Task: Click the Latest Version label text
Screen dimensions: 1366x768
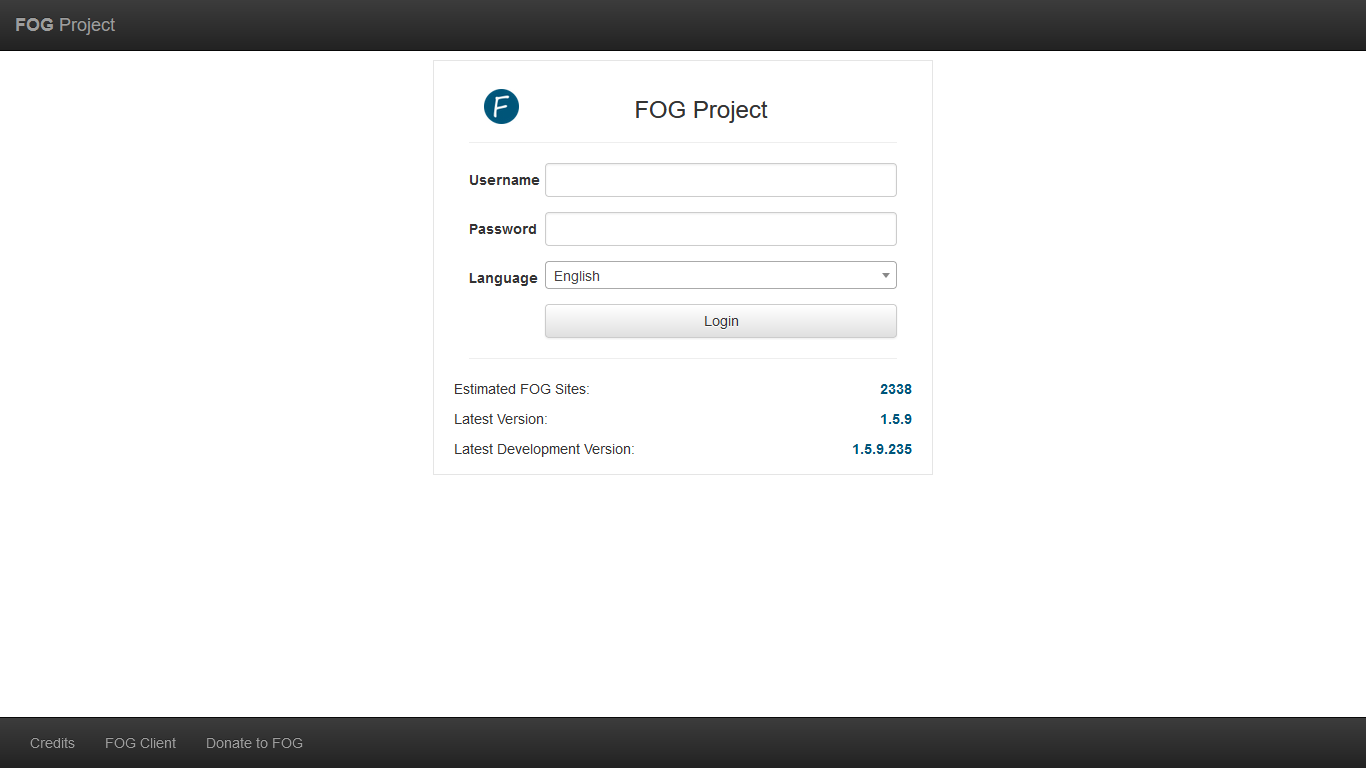Action: pos(500,419)
